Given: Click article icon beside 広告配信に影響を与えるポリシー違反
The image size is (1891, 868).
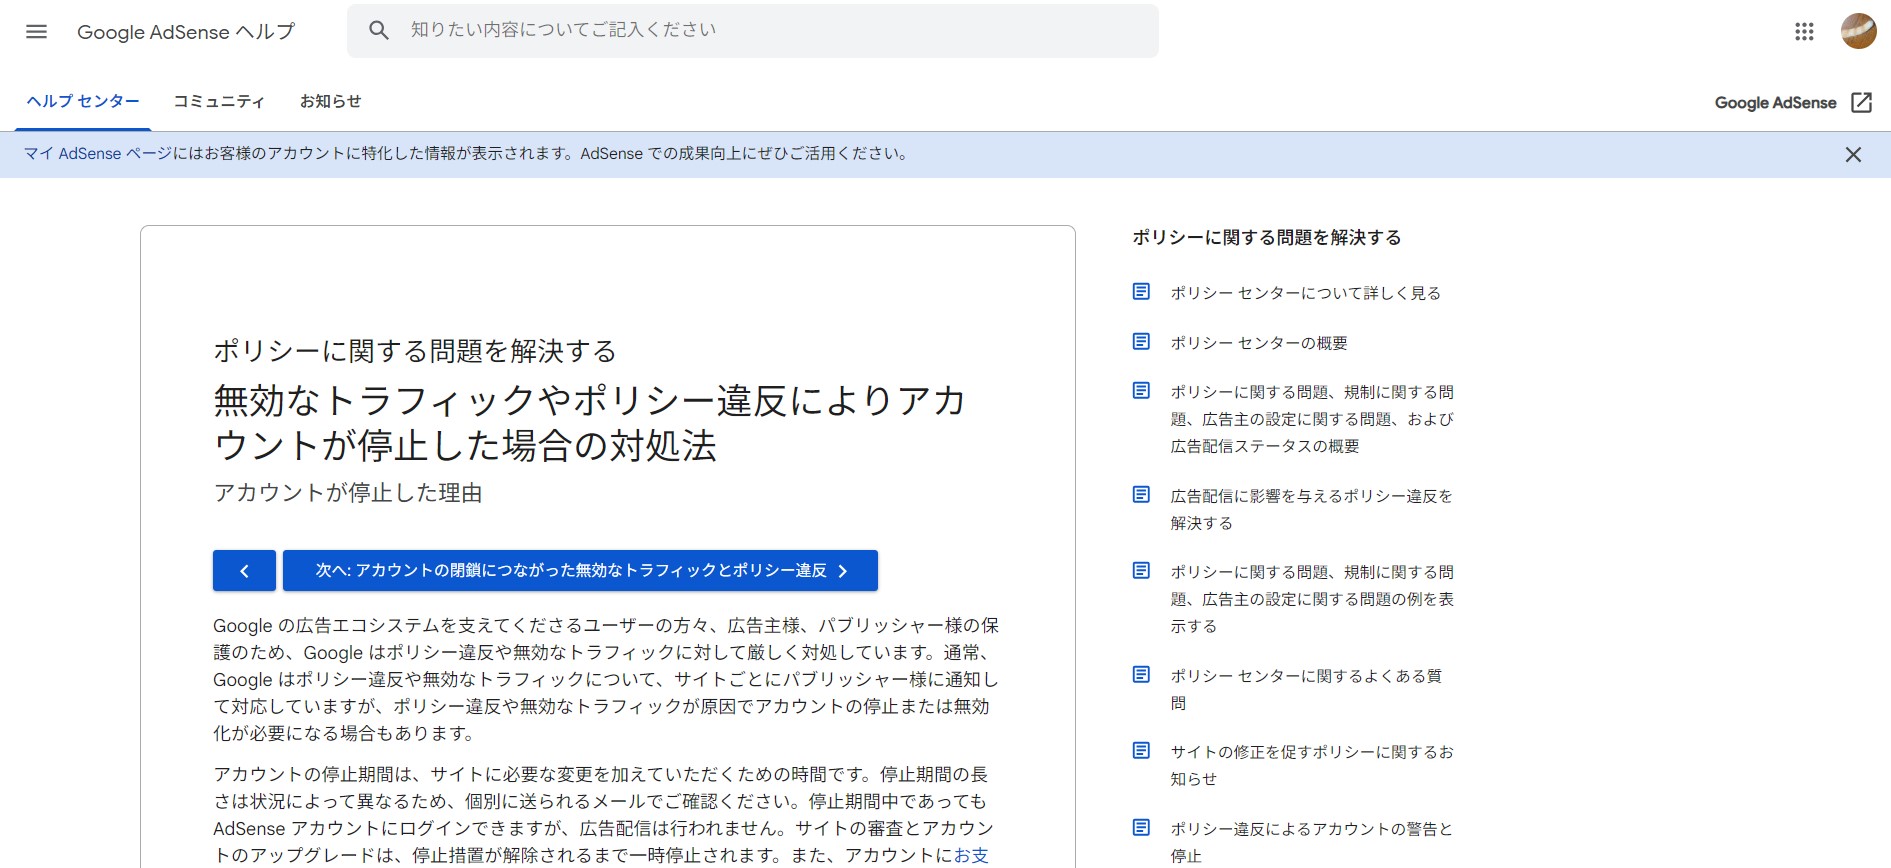Looking at the screenshot, I should [x=1141, y=494].
